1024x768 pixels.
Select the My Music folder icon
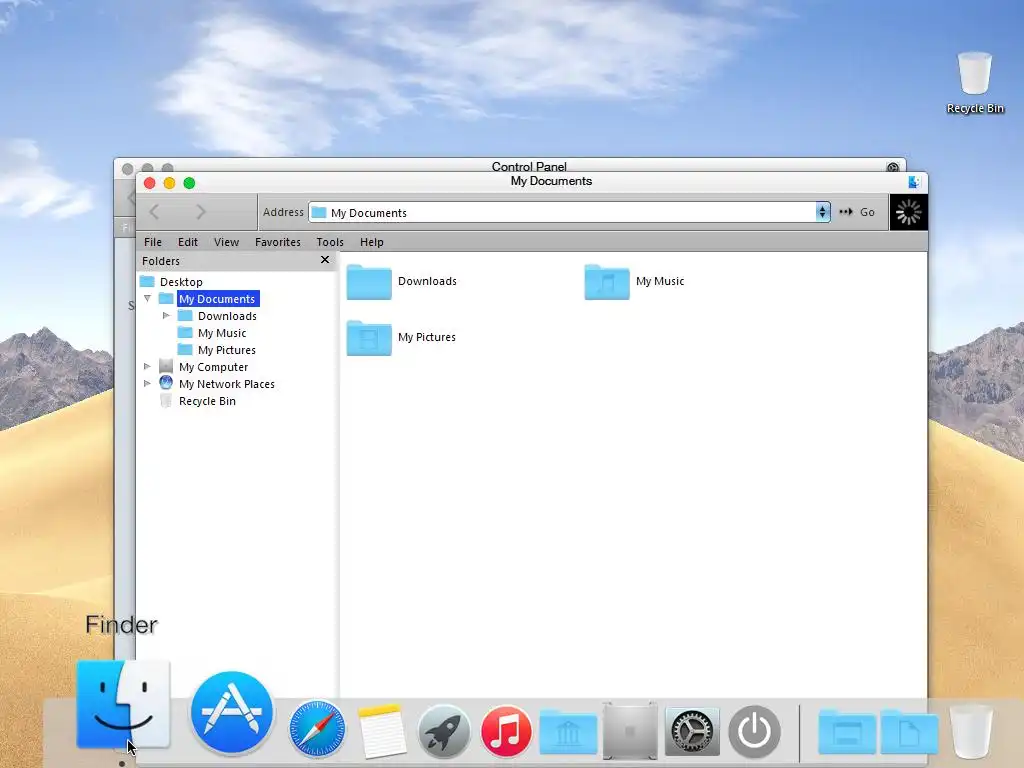coord(607,281)
